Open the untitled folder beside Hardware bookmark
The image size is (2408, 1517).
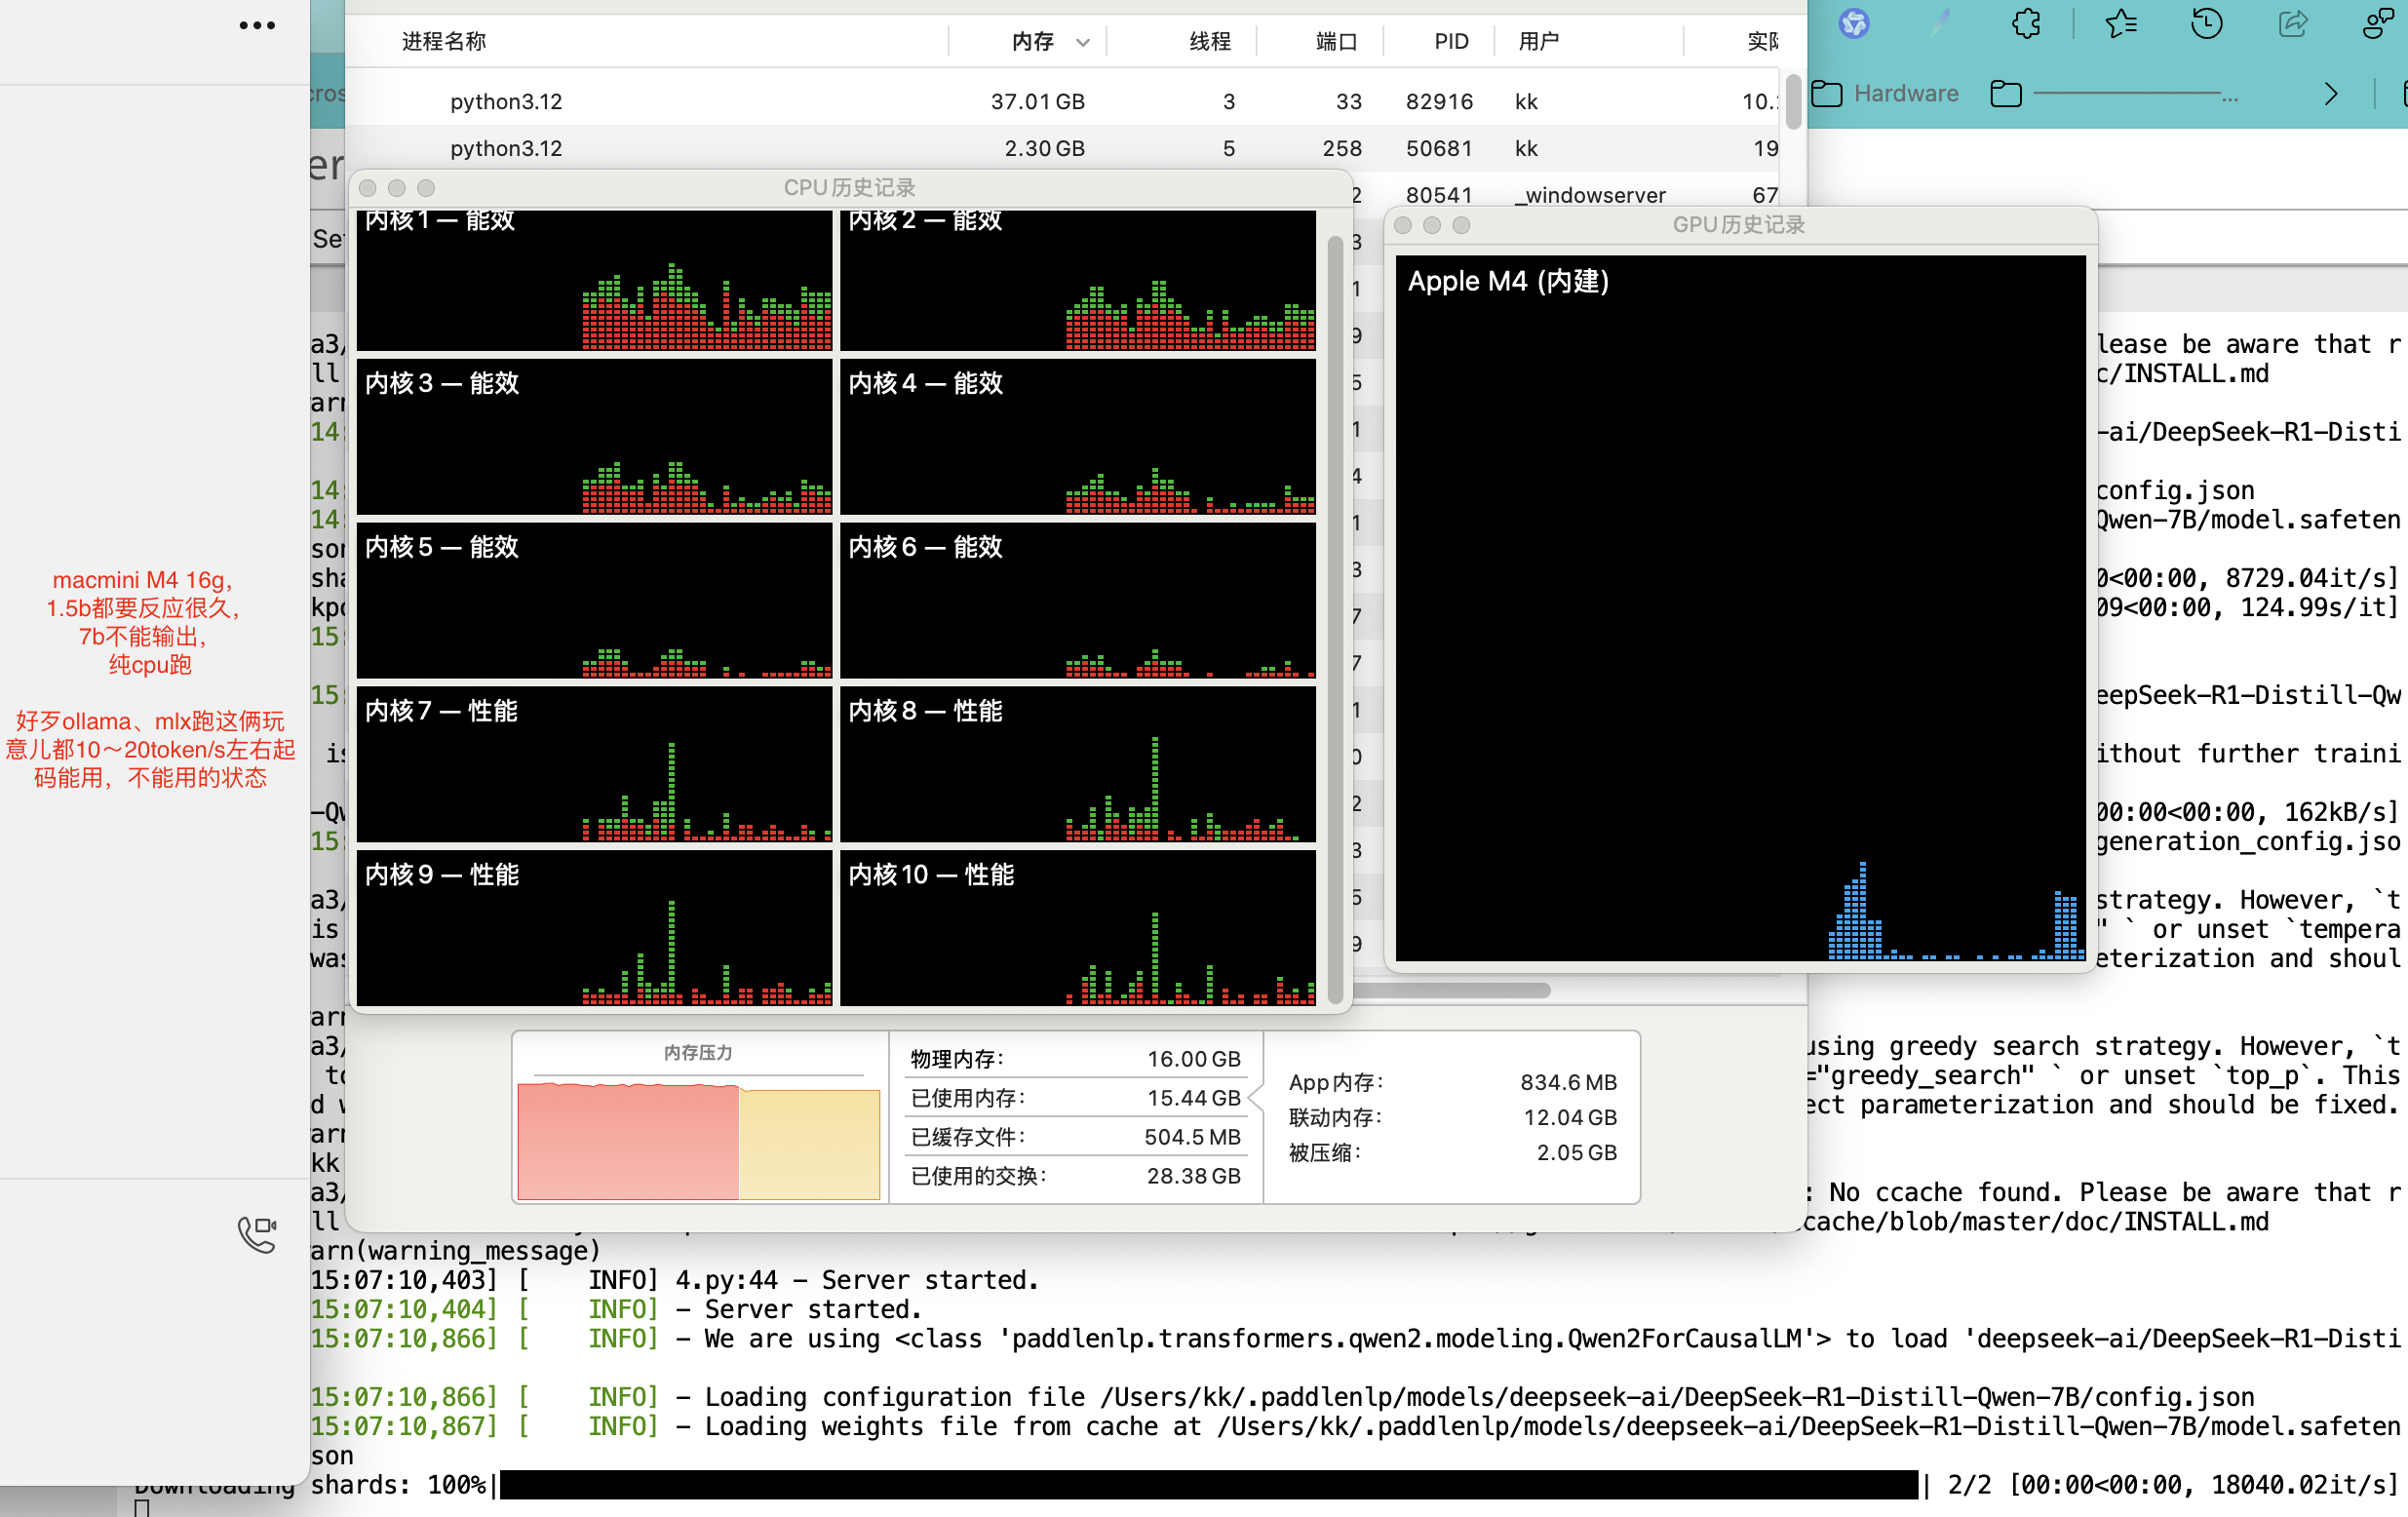(x=2005, y=94)
